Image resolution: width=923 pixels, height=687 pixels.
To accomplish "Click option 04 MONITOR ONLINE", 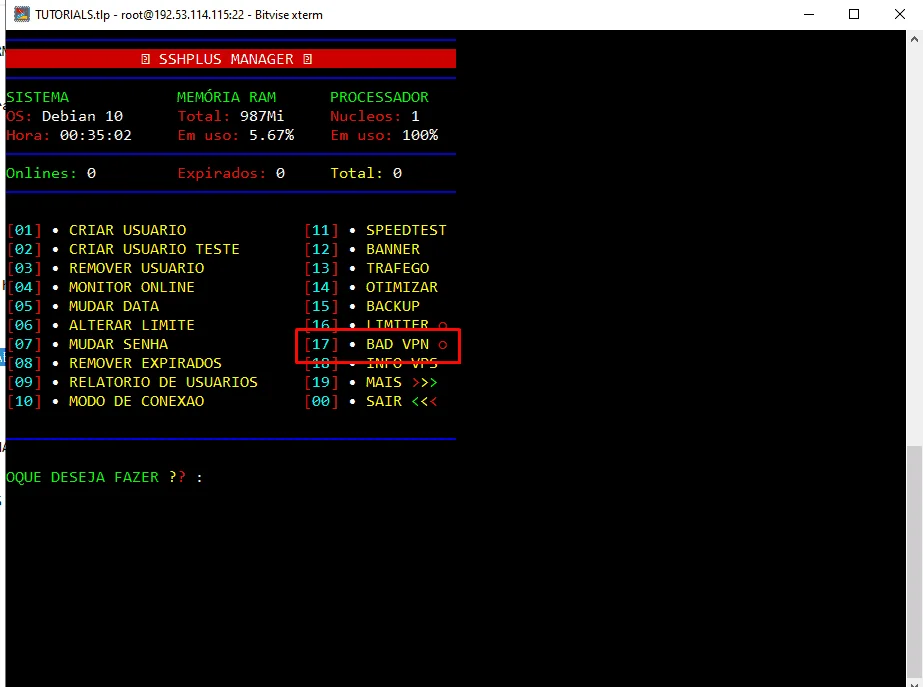I will 101,287.
